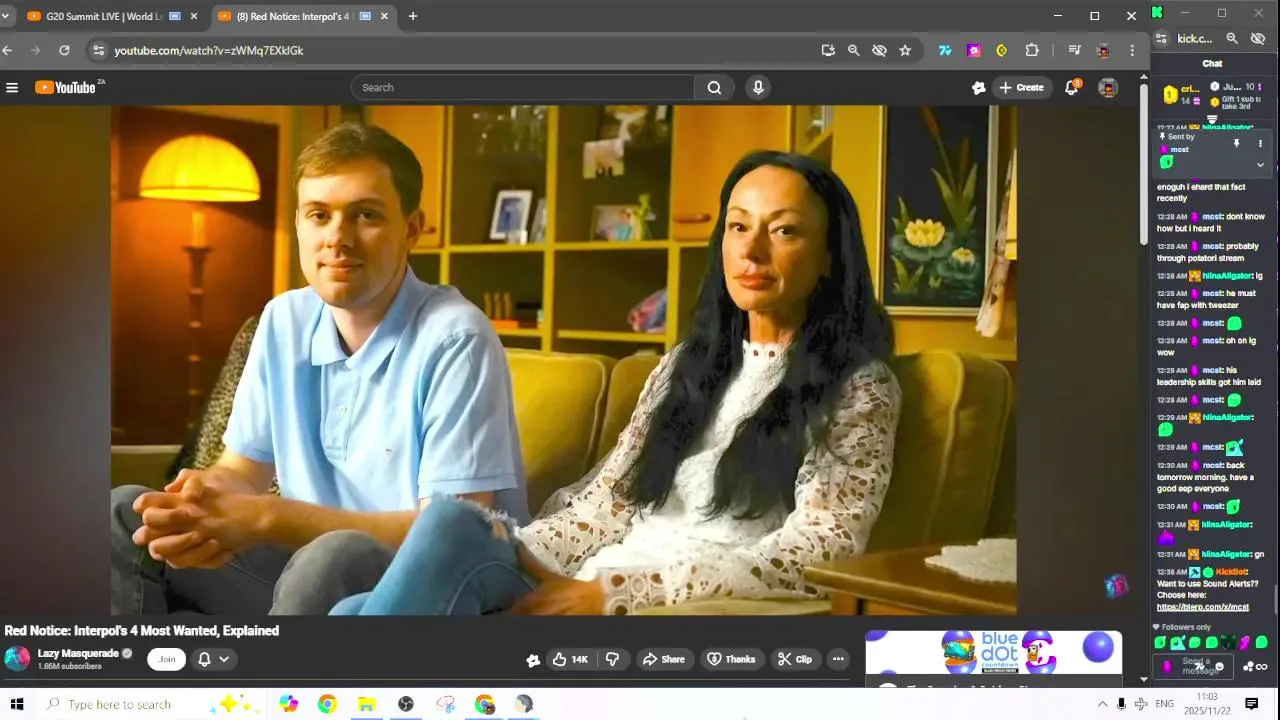Viewport: 1280px width, 720px height.
Task: Click the blue 7TV extension icon
Action: tap(945, 50)
